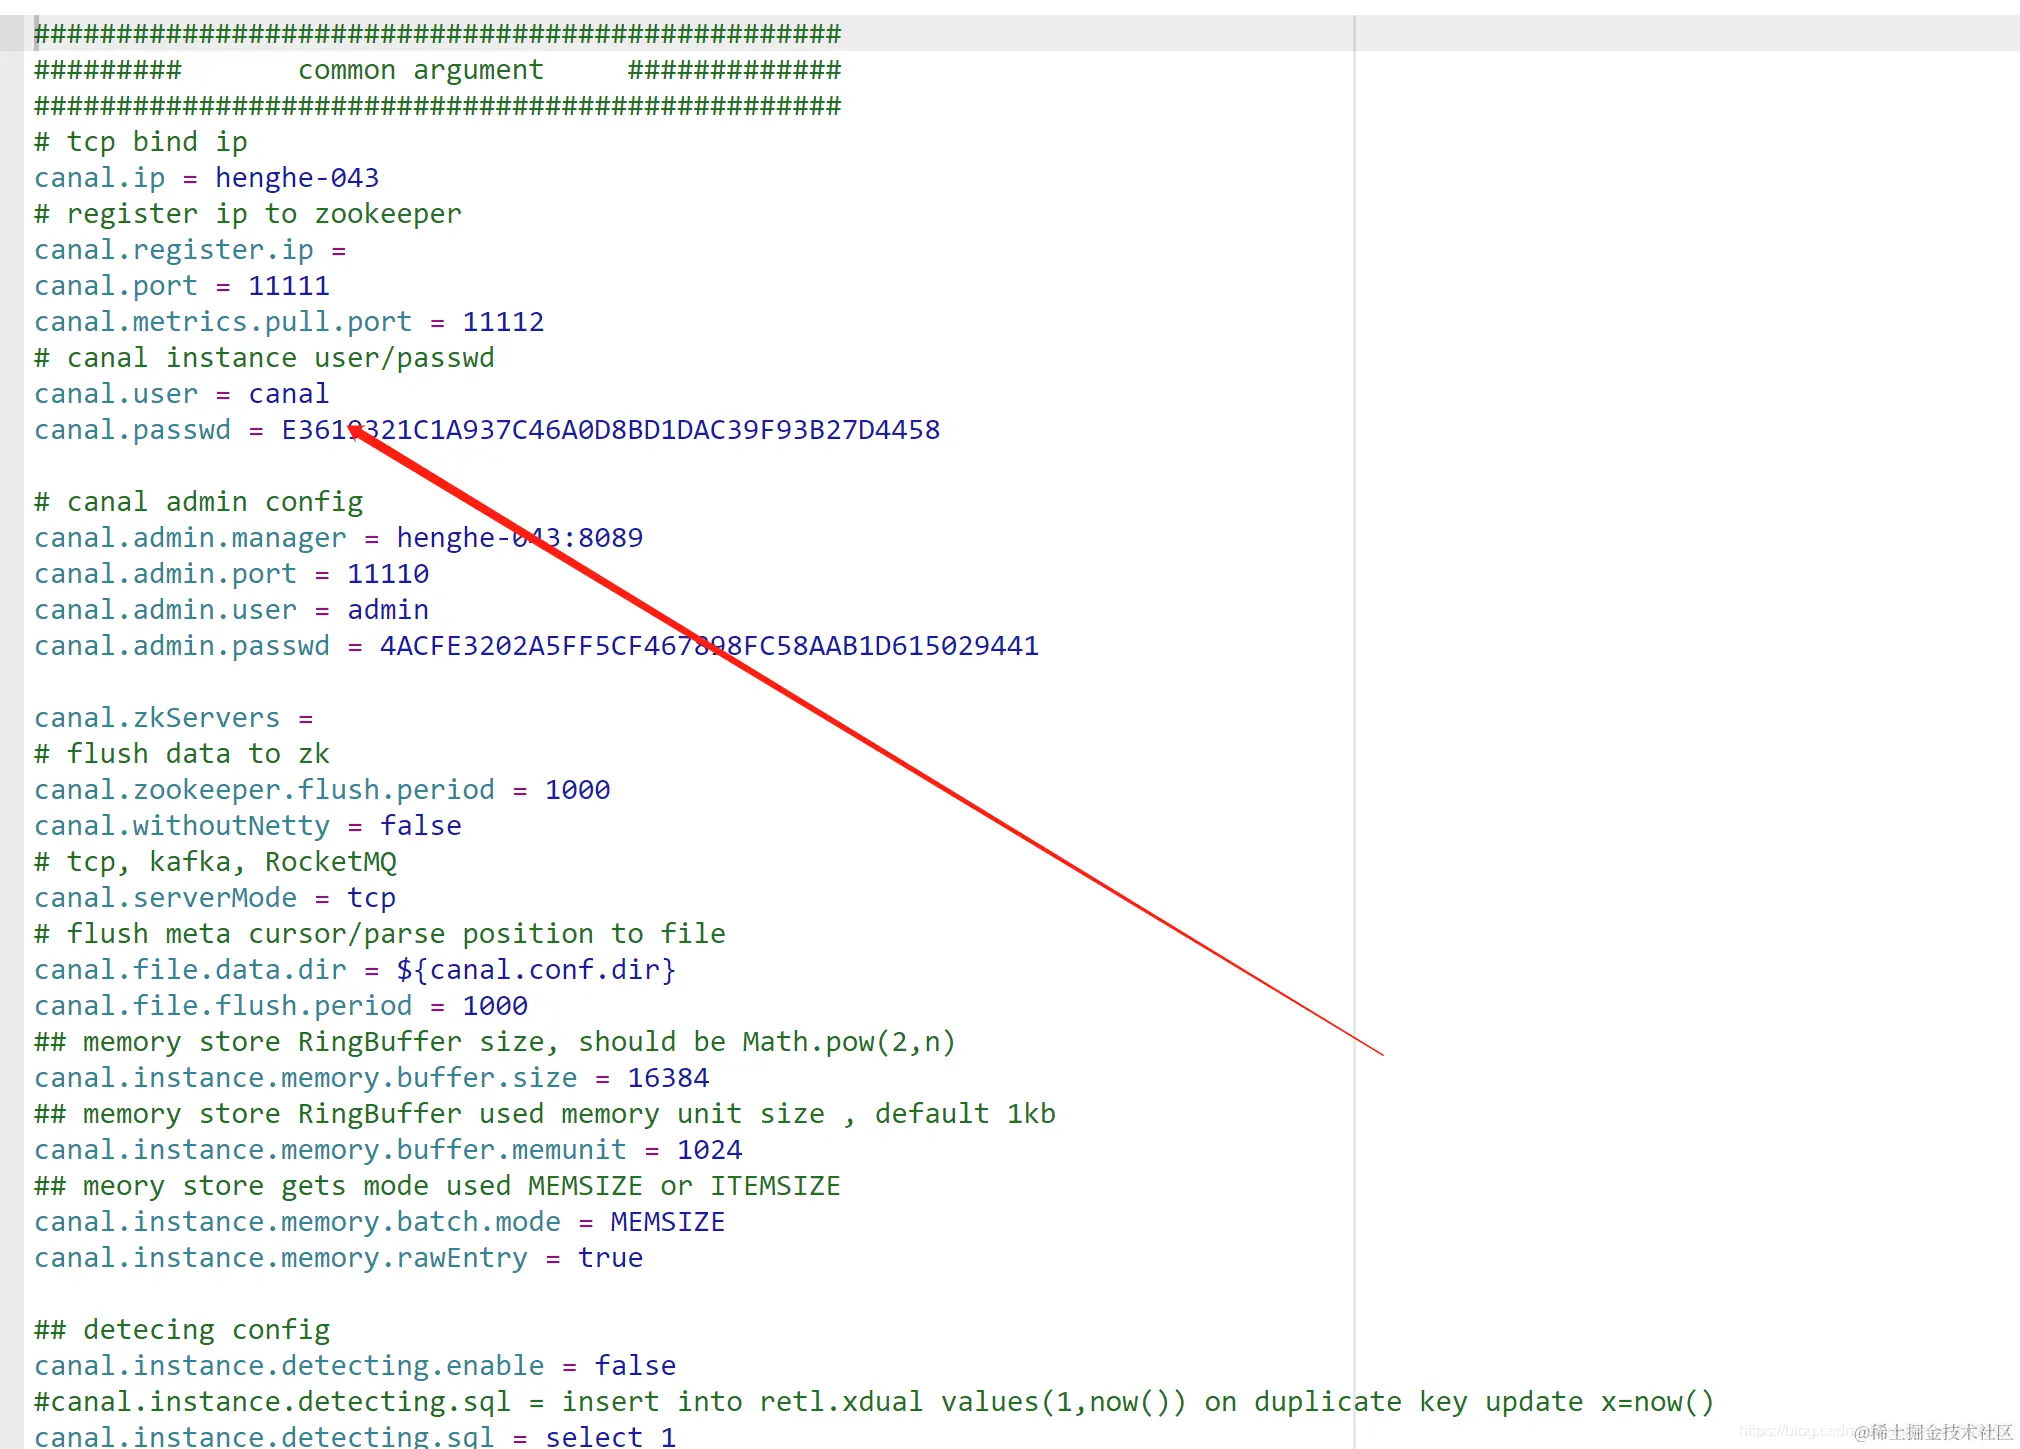Click the ${canal.conf.dir} value
This screenshot has height=1449, width=2020.
[536, 970]
